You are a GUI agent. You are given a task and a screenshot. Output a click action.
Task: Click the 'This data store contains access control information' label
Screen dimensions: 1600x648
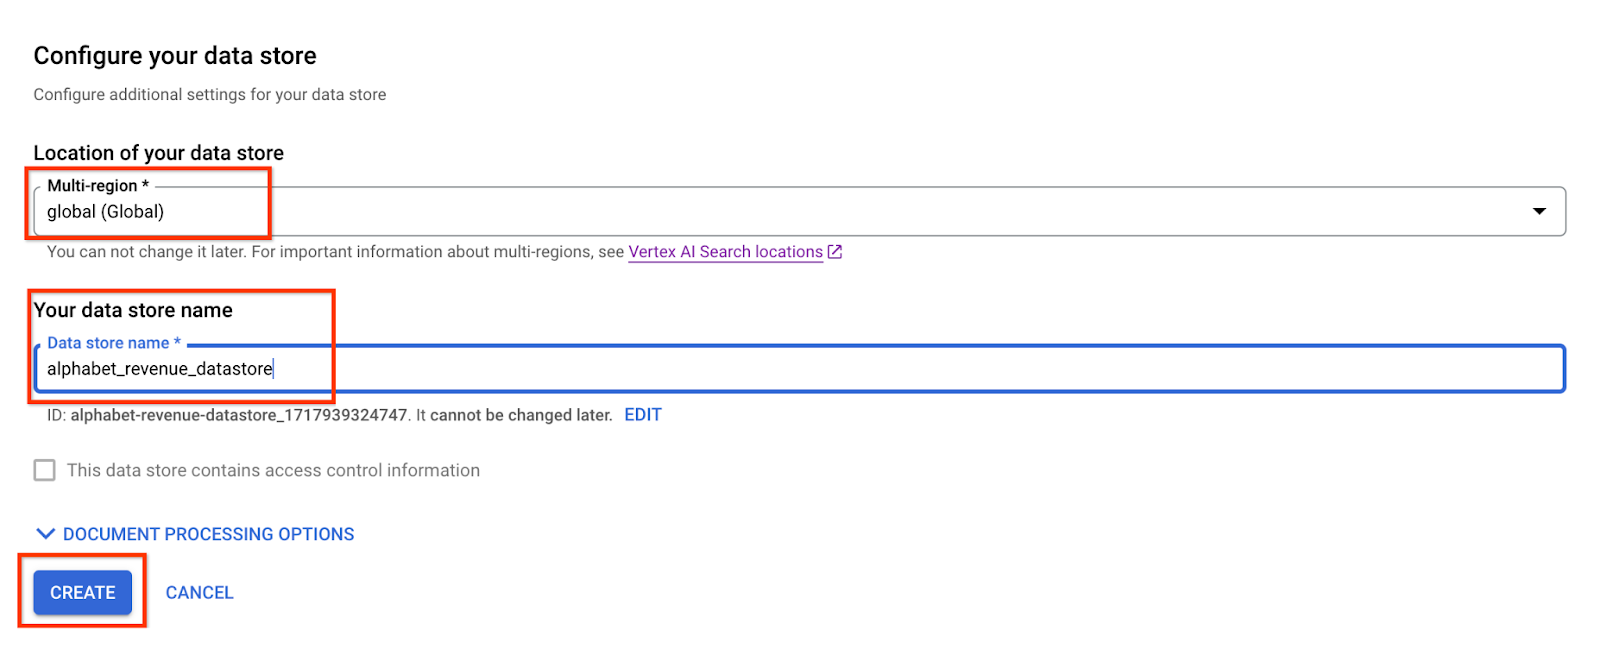coord(273,470)
